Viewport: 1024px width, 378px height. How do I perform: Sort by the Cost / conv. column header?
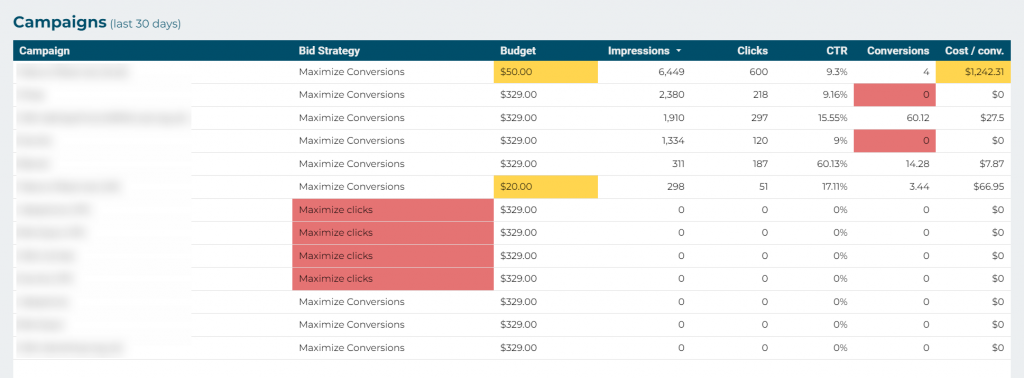pyautogui.click(x=974, y=50)
